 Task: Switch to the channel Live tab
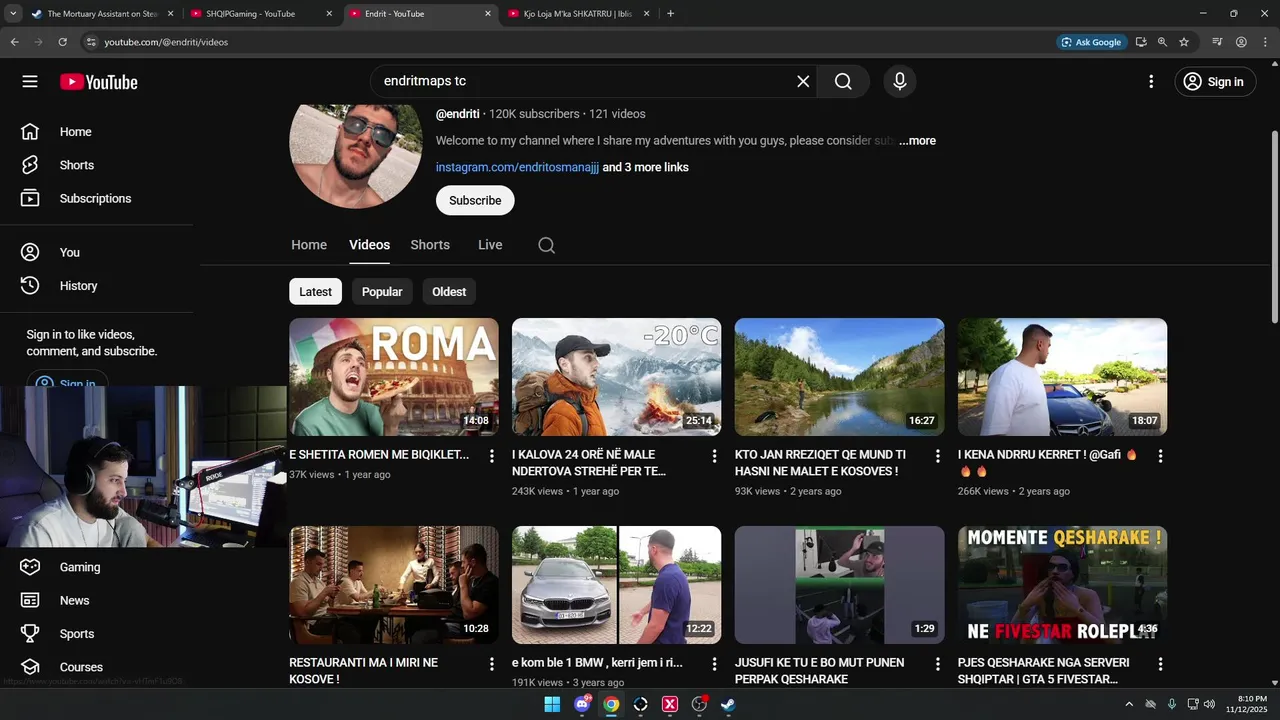[x=490, y=245]
